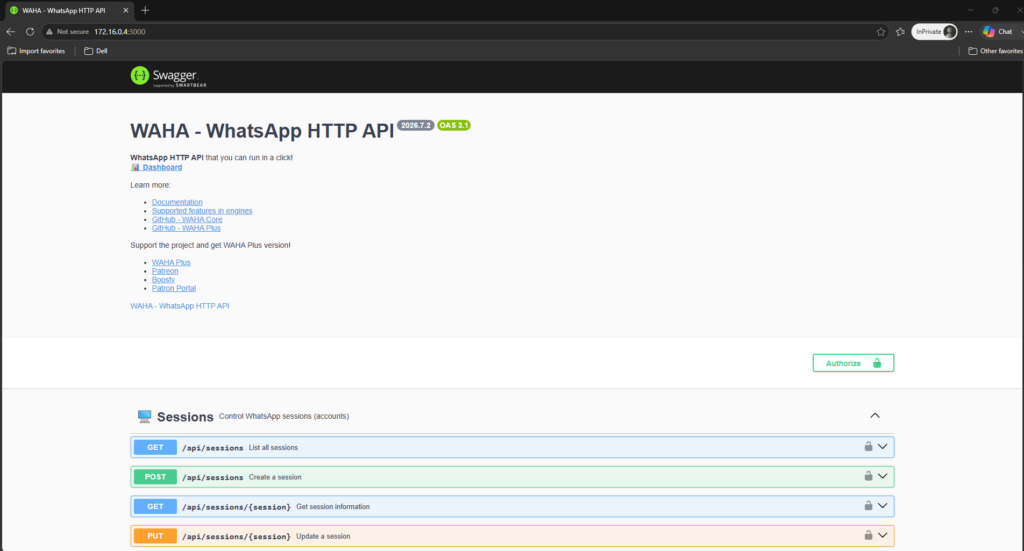Open the Patreon link

[165, 271]
